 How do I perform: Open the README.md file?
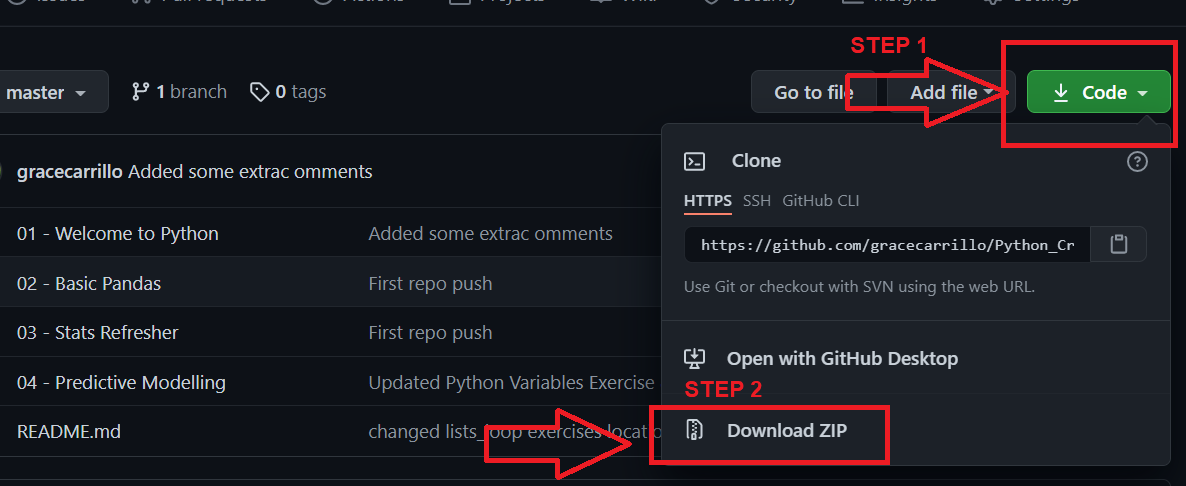(x=69, y=432)
